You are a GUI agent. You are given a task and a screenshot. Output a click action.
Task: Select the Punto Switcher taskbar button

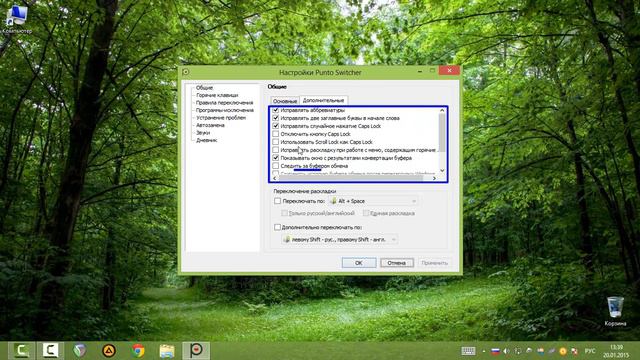(x=196, y=351)
